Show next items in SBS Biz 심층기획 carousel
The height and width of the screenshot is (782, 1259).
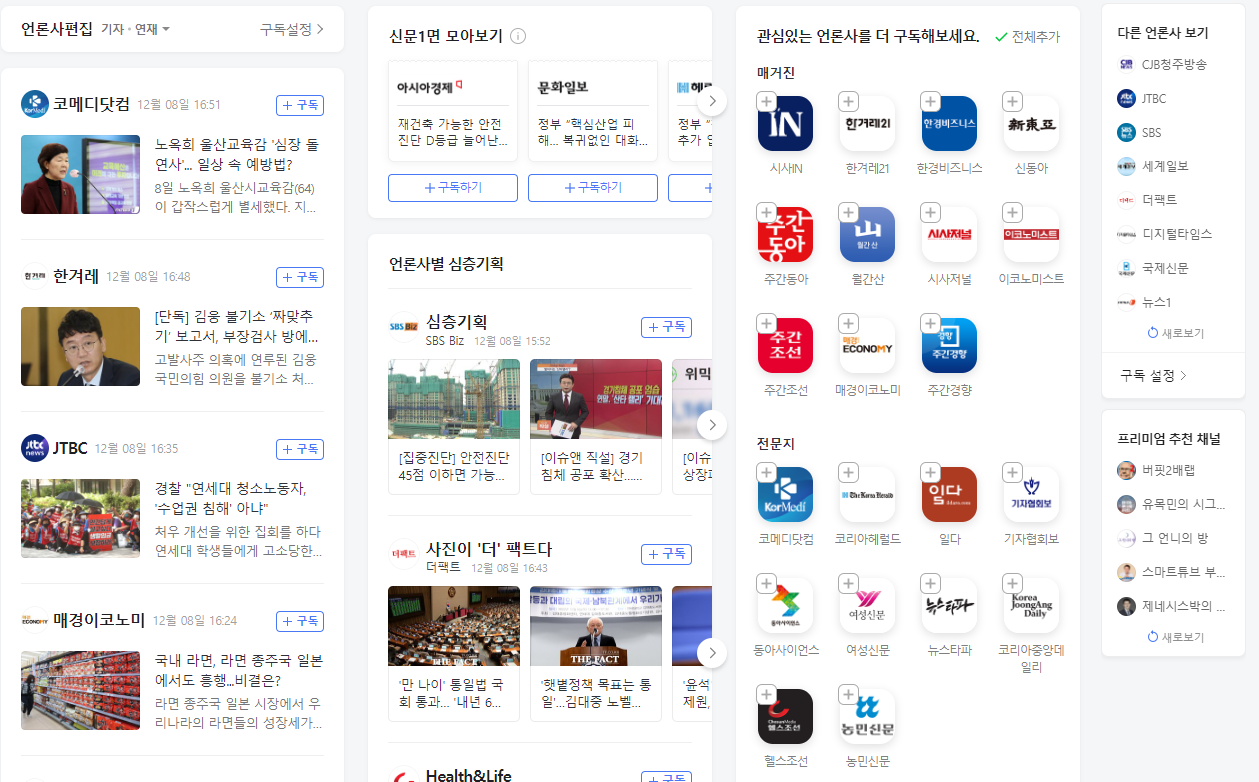[712, 425]
